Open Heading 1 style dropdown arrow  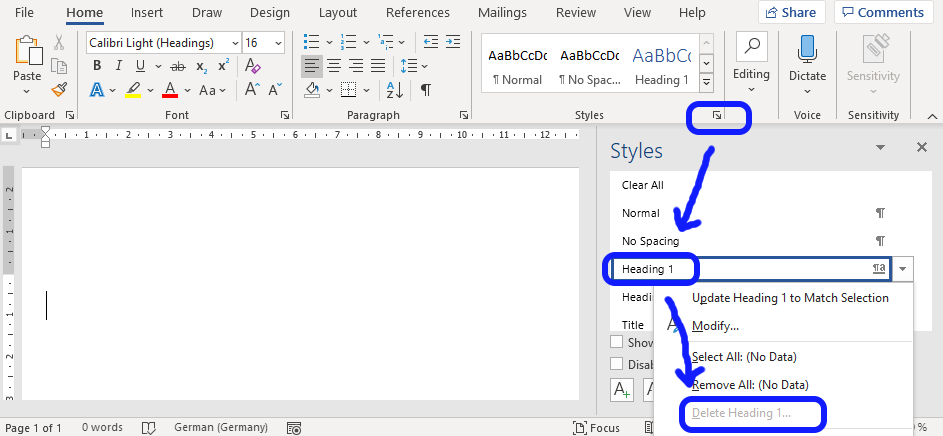point(902,269)
